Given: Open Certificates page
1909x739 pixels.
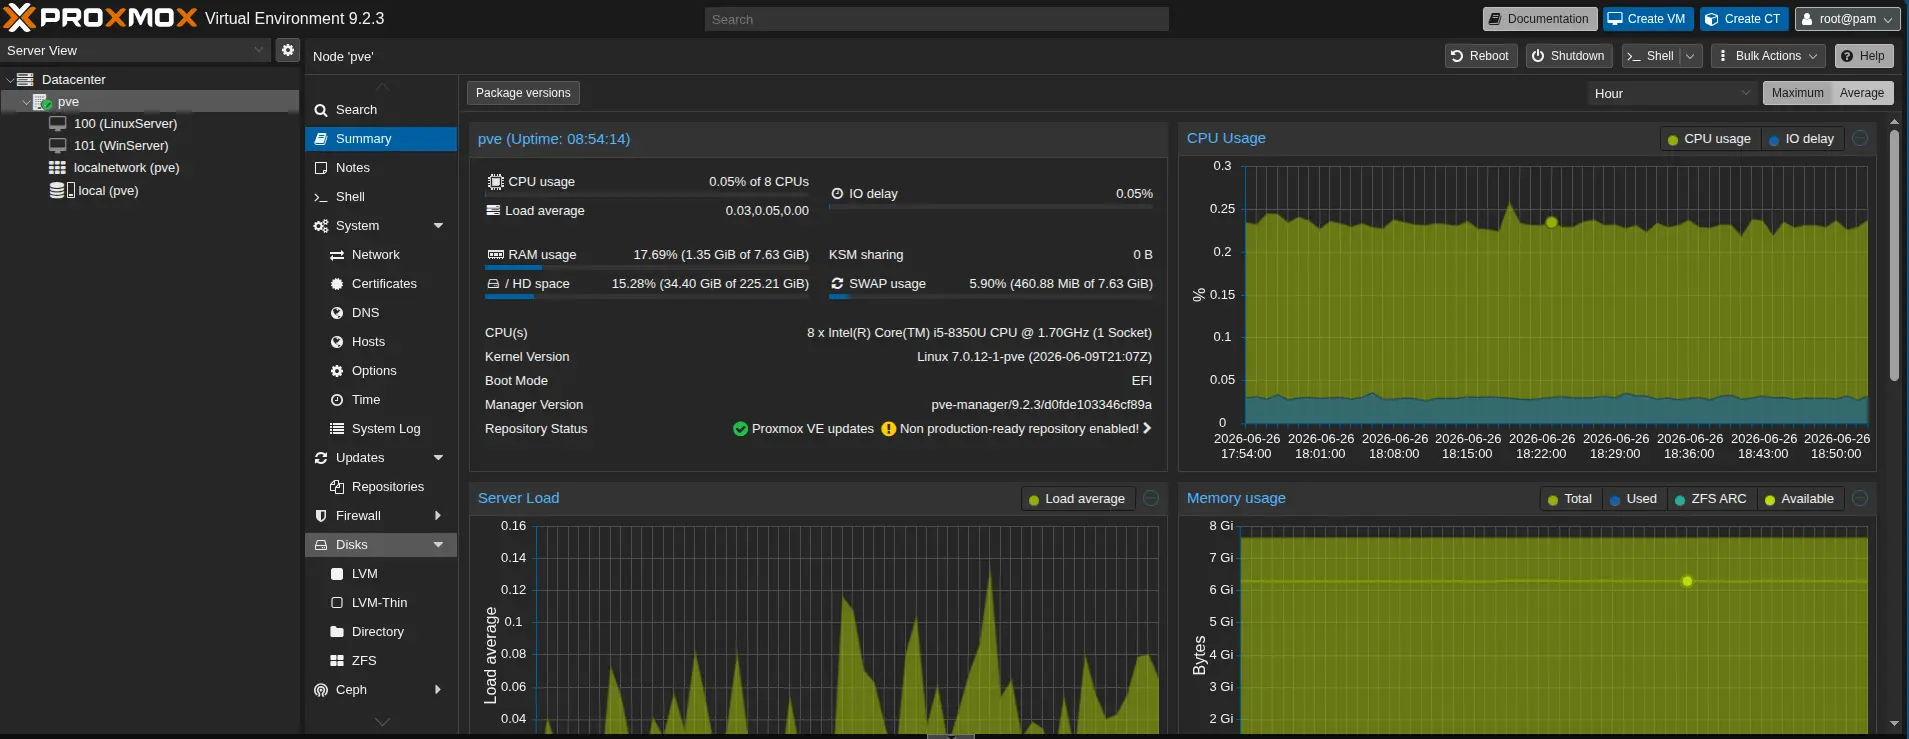Looking at the screenshot, I should 381,284.
